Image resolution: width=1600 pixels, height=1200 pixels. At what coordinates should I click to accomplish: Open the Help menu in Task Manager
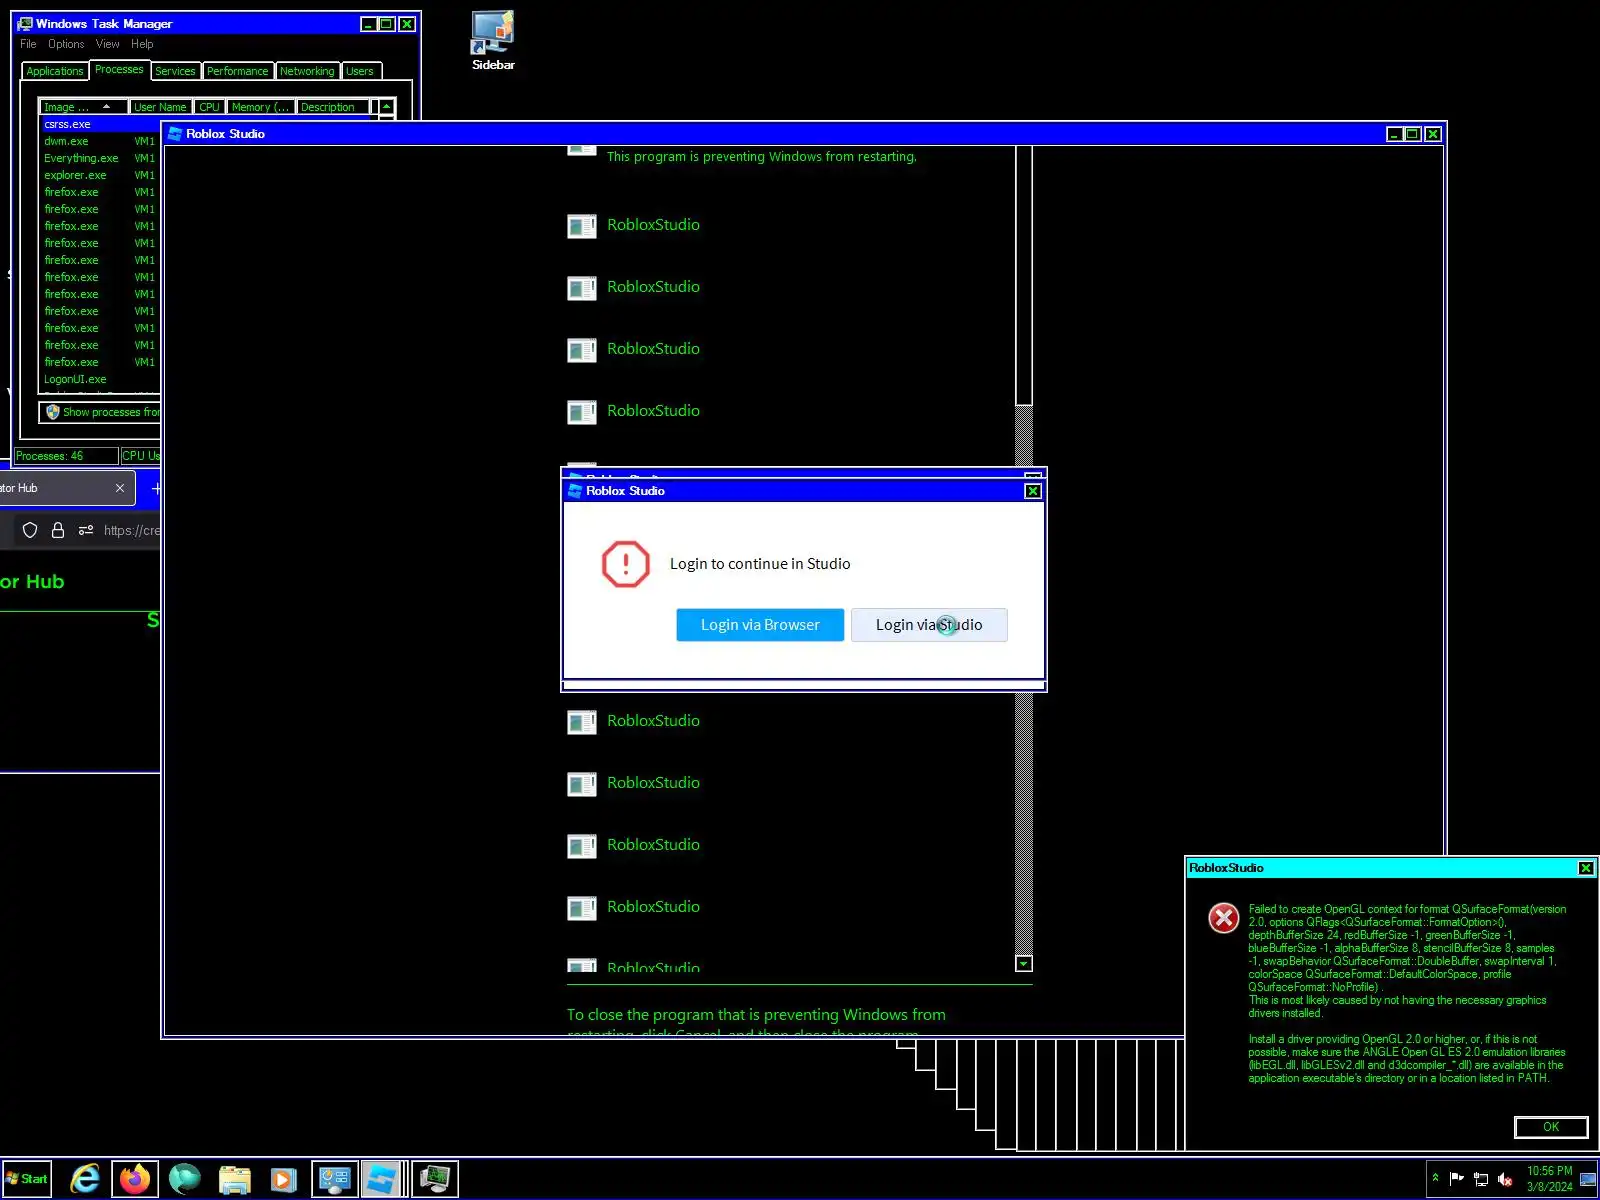tap(142, 44)
